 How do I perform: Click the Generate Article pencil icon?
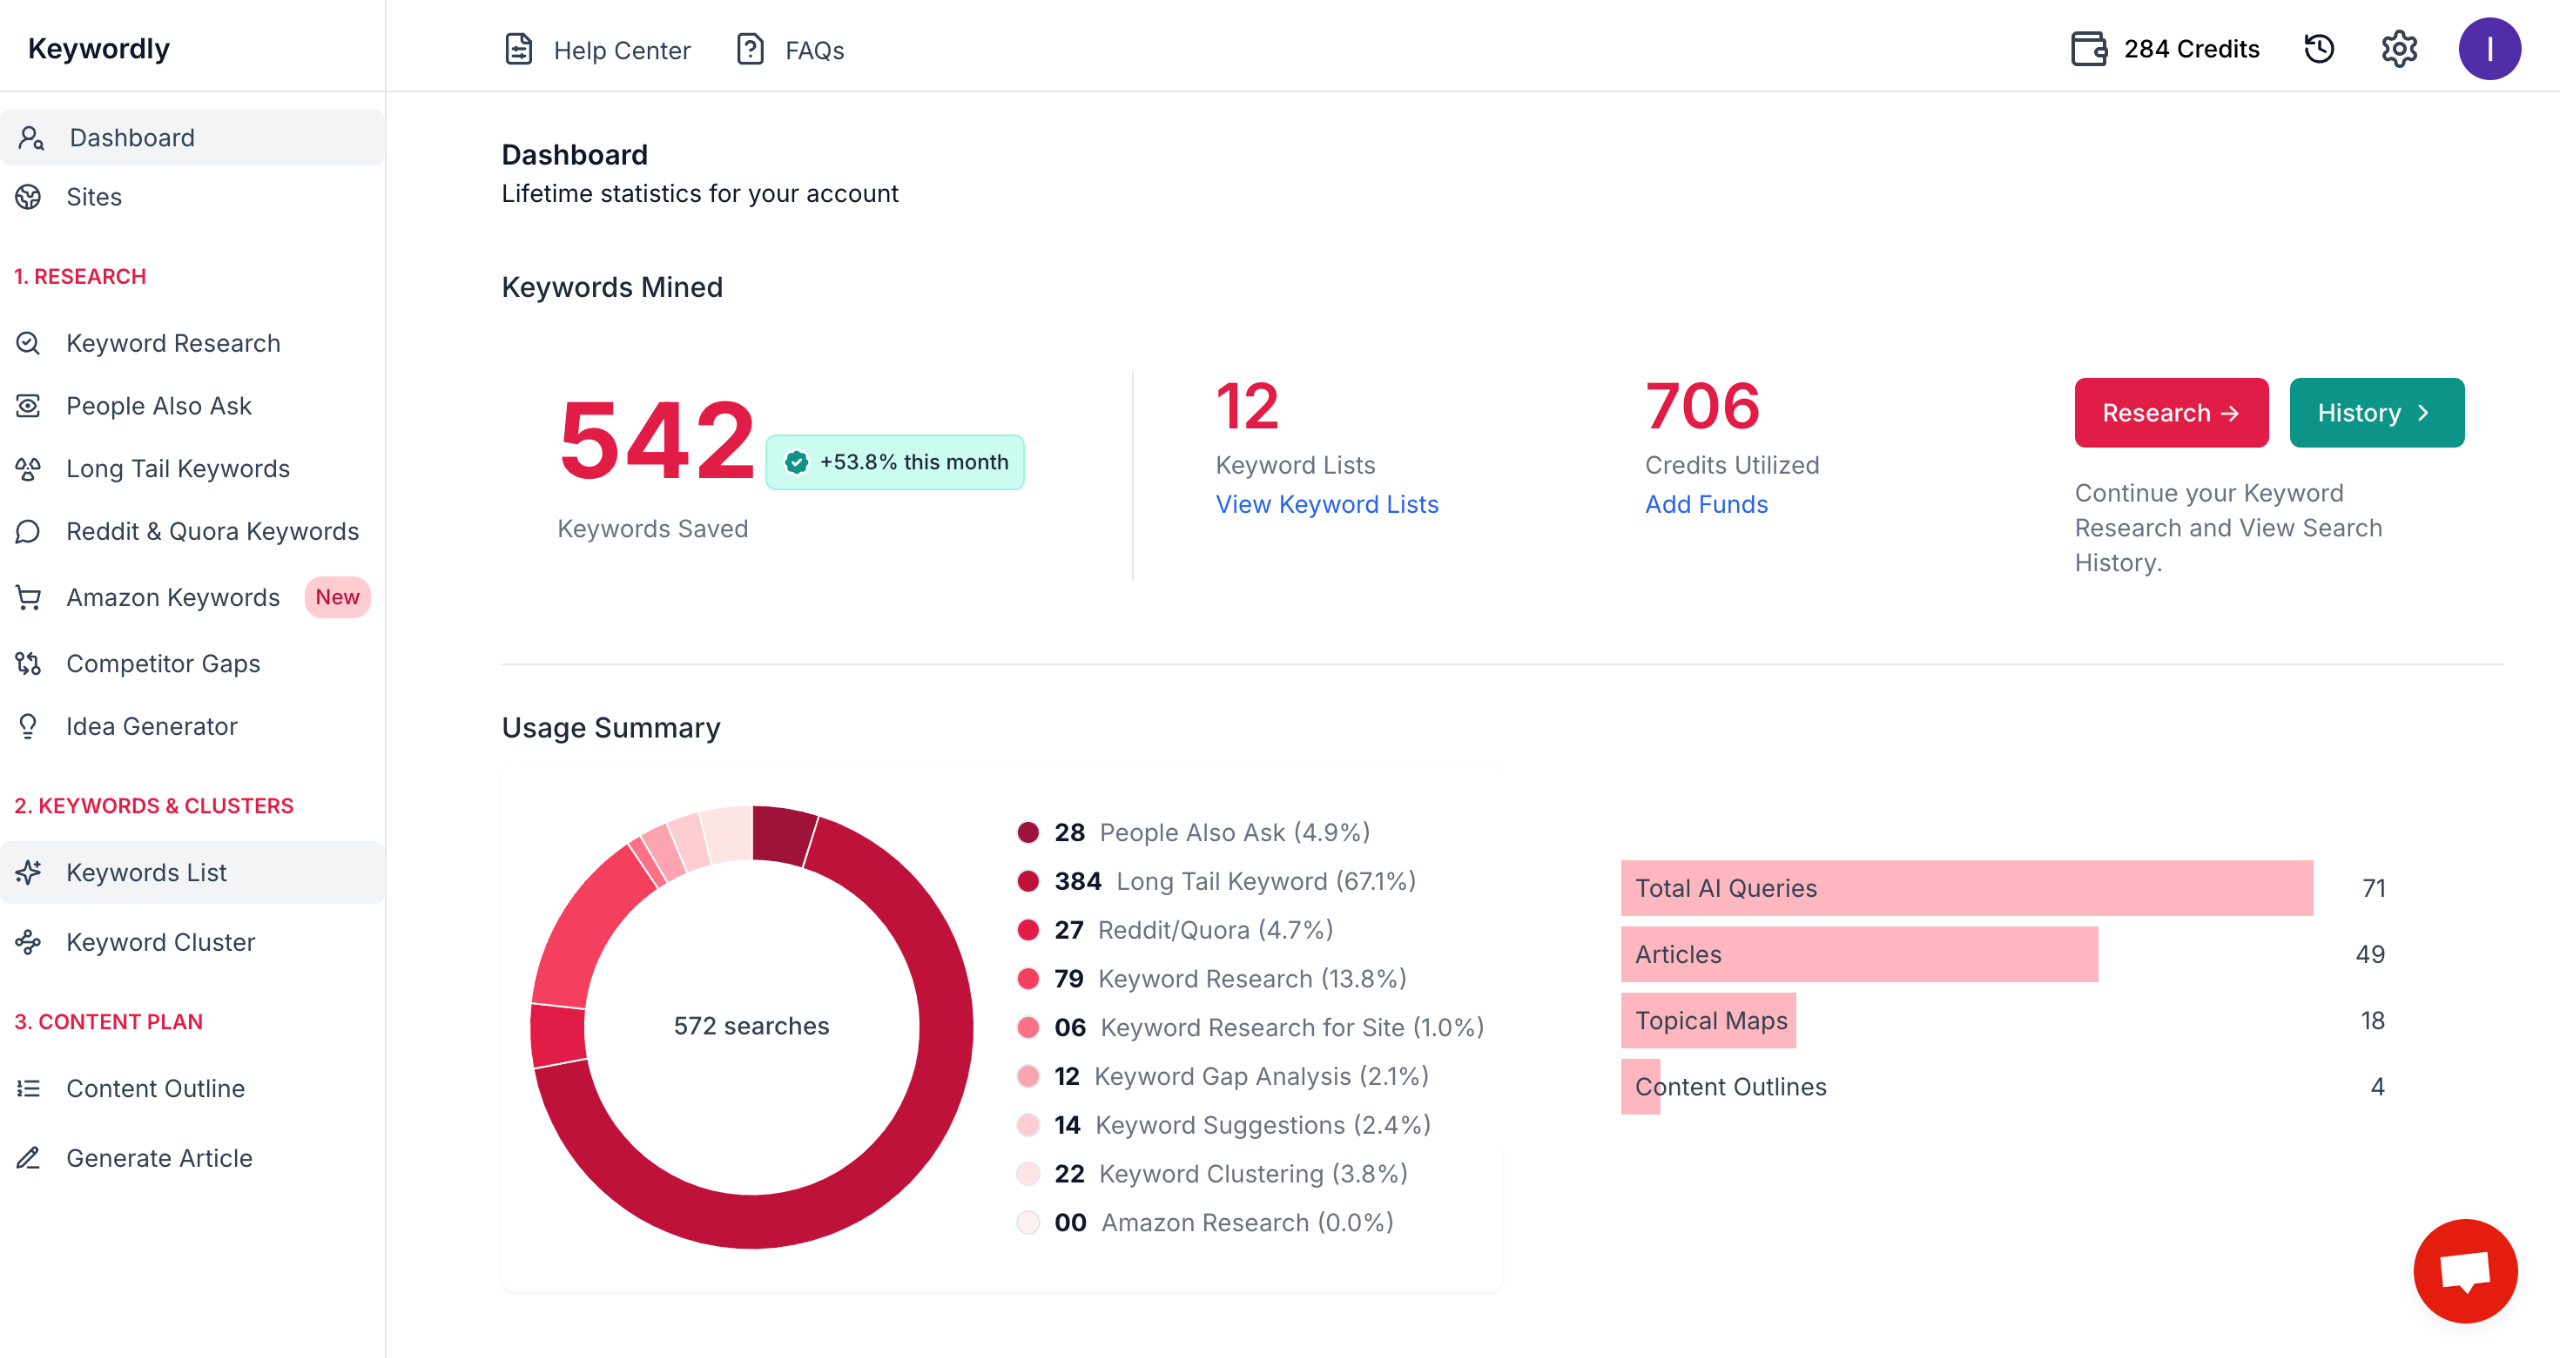(x=28, y=1158)
